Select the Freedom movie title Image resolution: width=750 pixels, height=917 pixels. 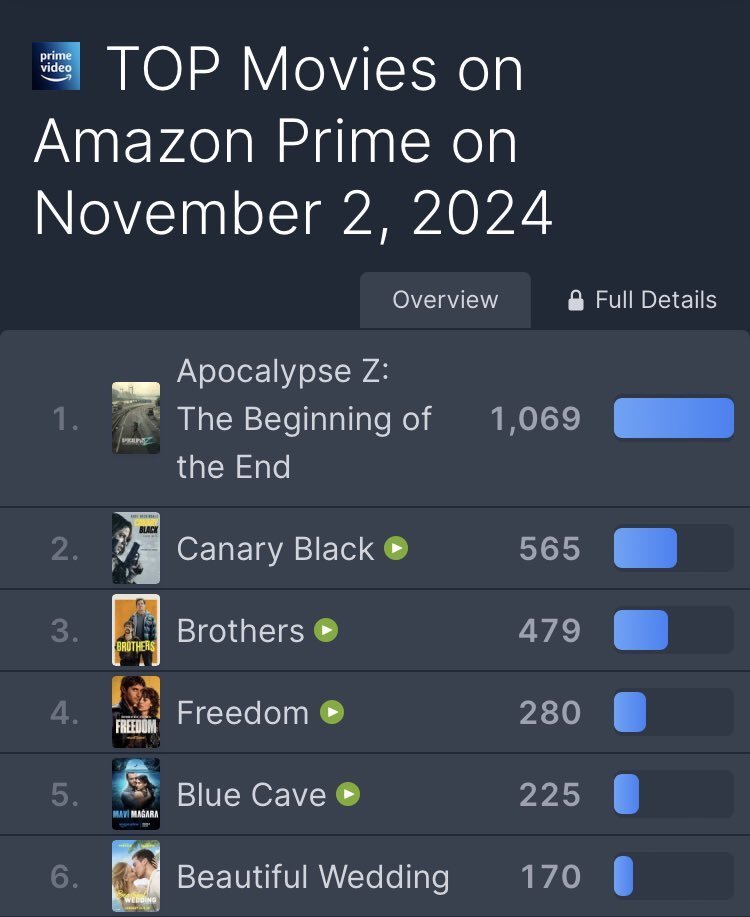[x=243, y=713]
